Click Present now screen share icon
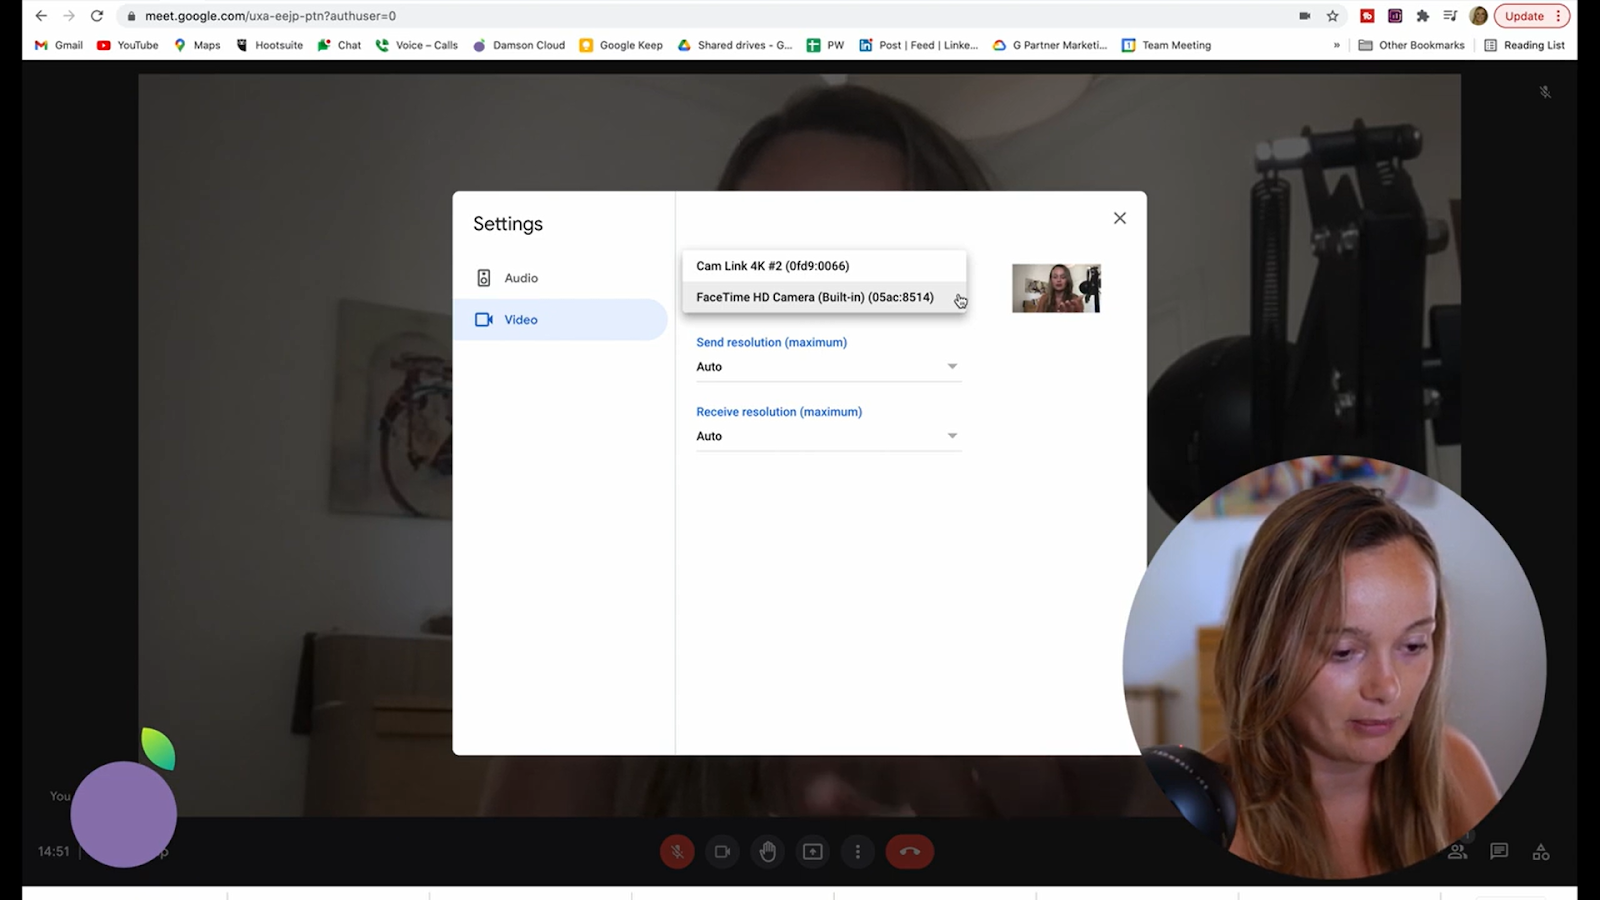The width and height of the screenshot is (1600, 900). coord(813,852)
